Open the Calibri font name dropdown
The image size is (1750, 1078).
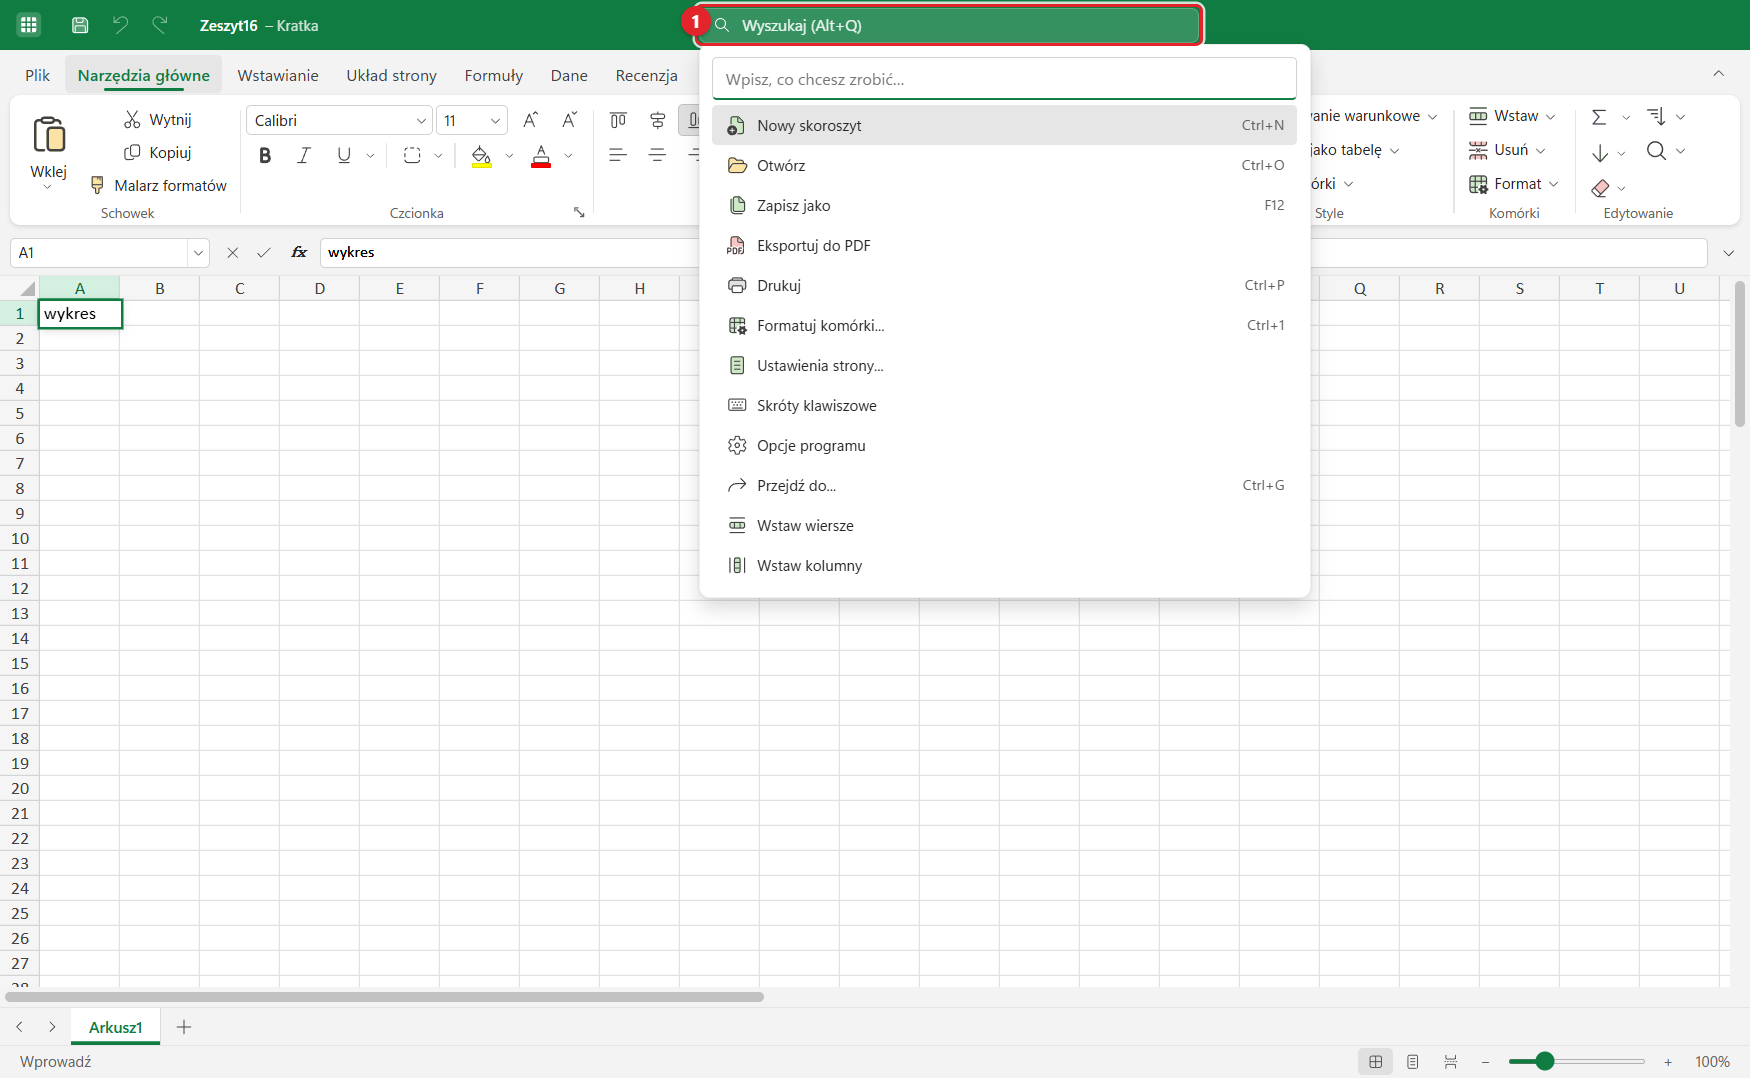(x=421, y=121)
